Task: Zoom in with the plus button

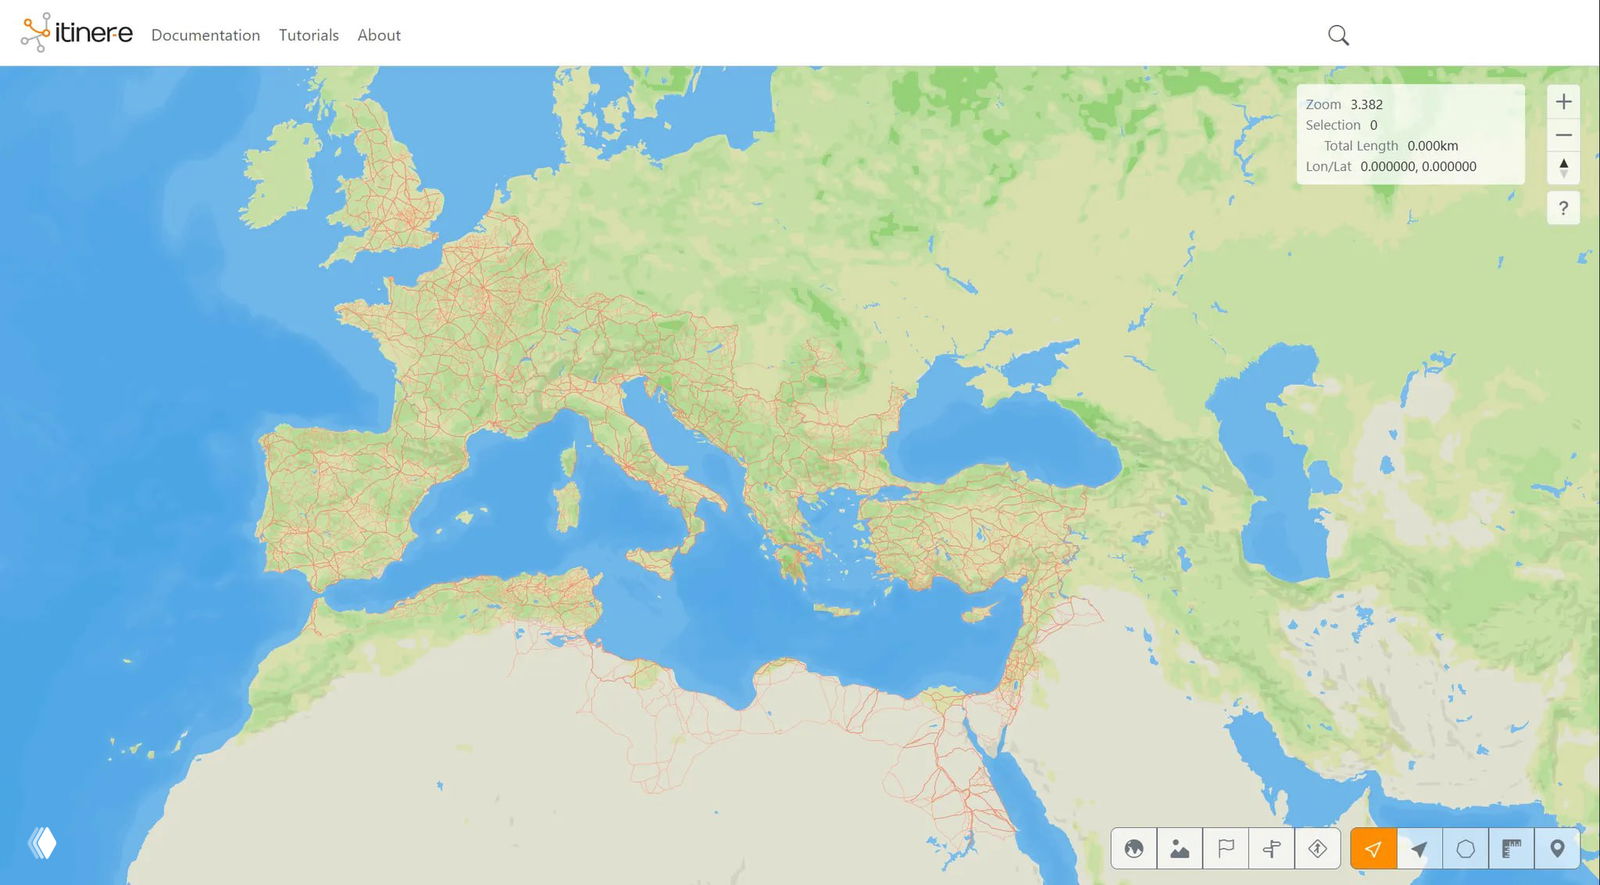Action: 1564,102
